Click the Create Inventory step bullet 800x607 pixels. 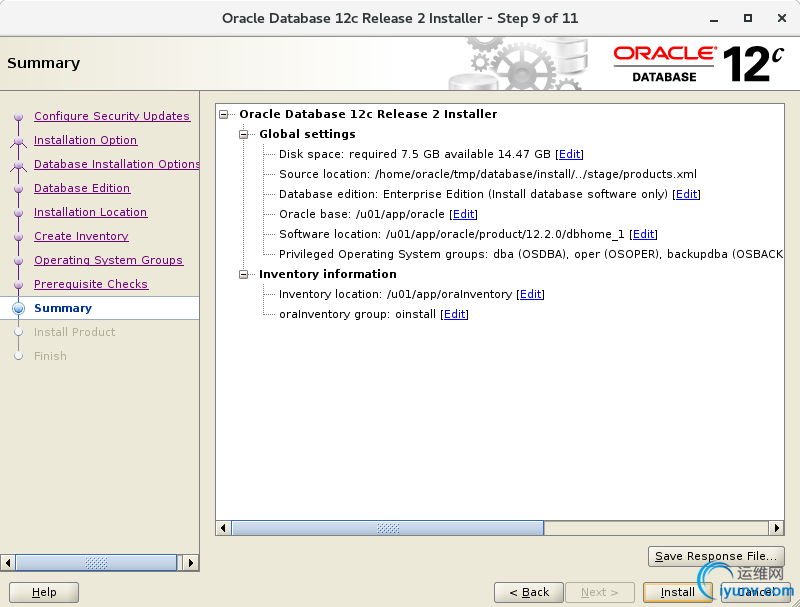coord(19,237)
